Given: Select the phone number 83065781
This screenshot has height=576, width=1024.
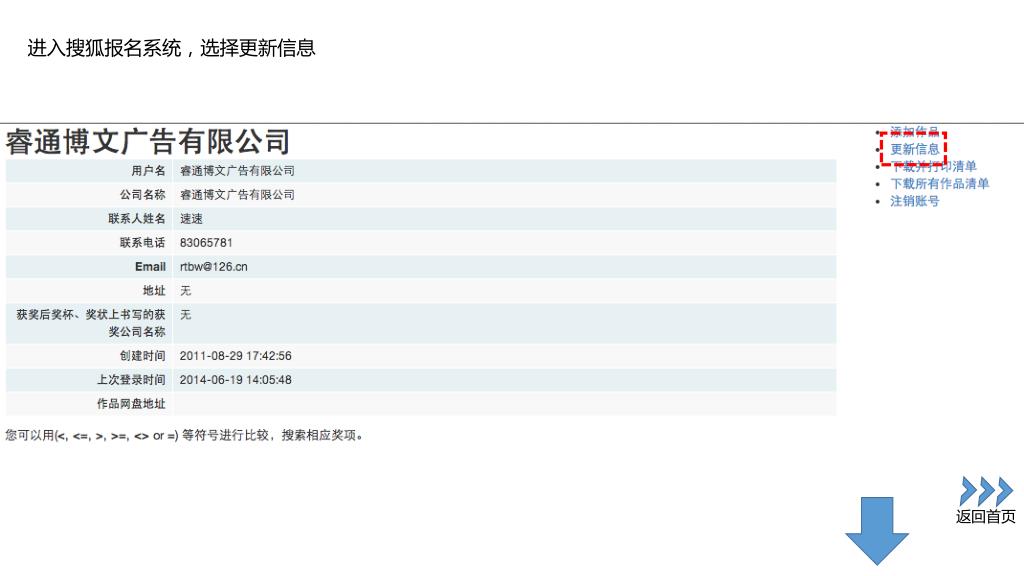Looking at the screenshot, I should (x=206, y=242).
